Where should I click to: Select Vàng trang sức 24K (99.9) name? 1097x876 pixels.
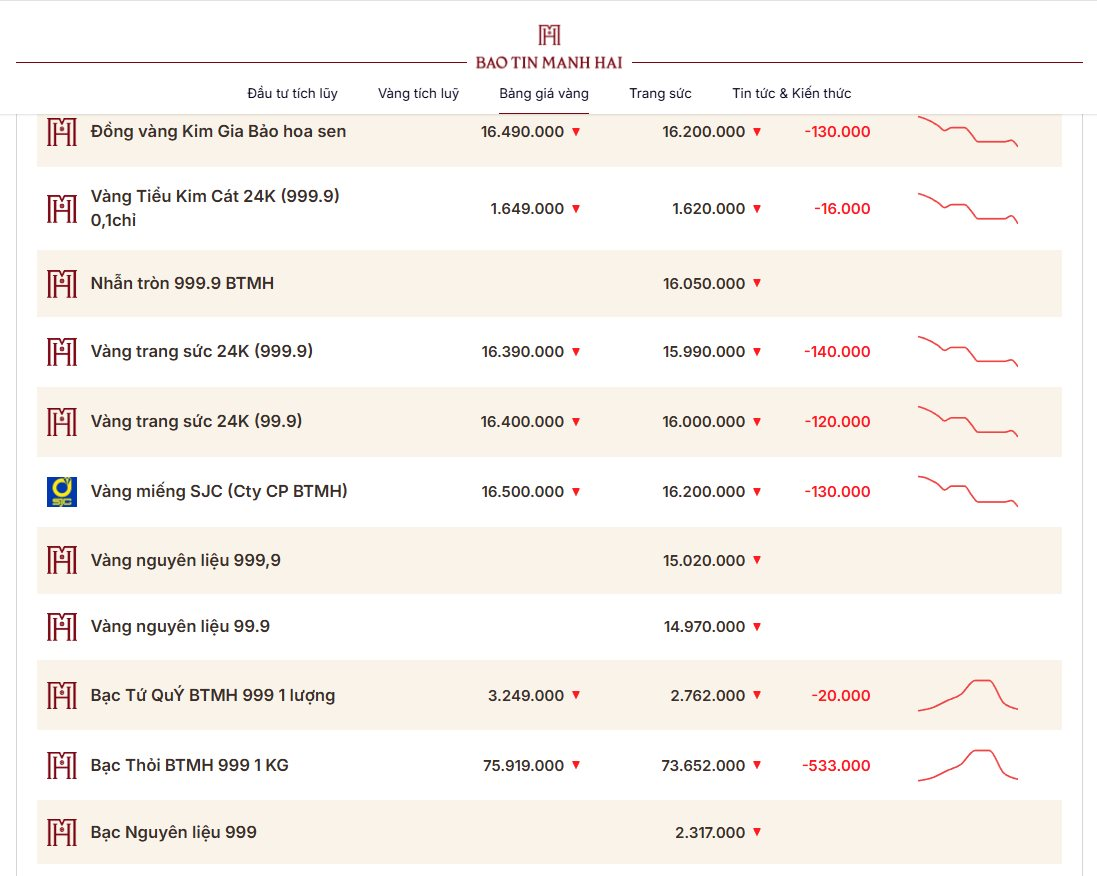pos(197,421)
